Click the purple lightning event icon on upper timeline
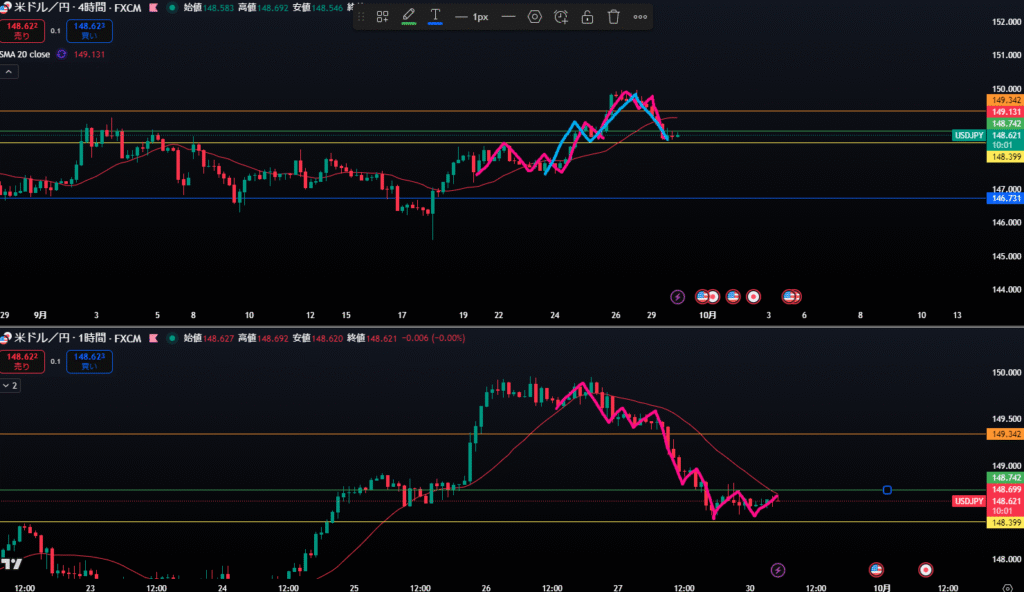Image resolution: width=1024 pixels, height=592 pixels. (677, 297)
